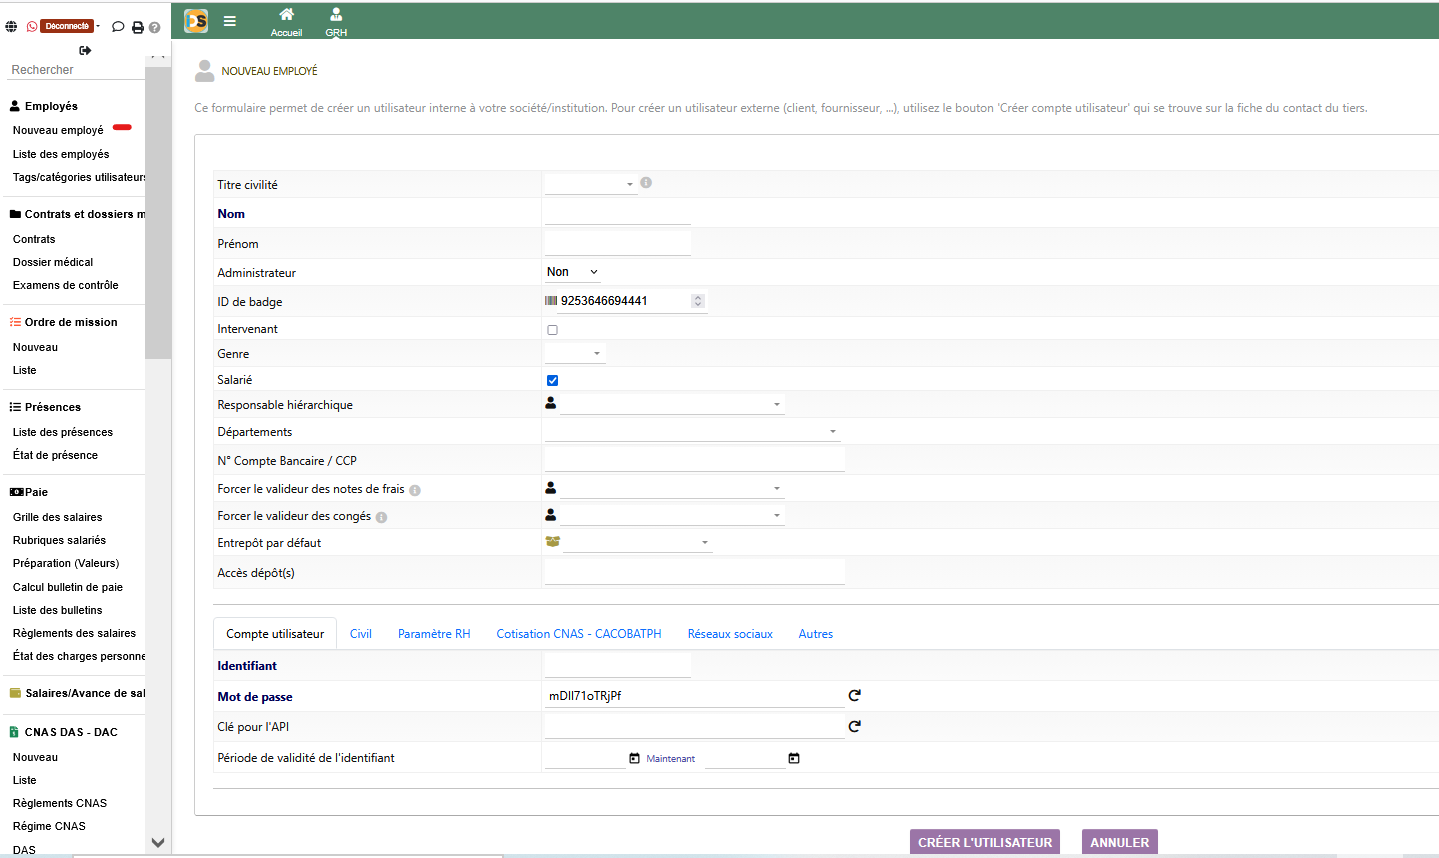Open the print icon in top bar
The height and width of the screenshot is (858, 1439).
138,27
